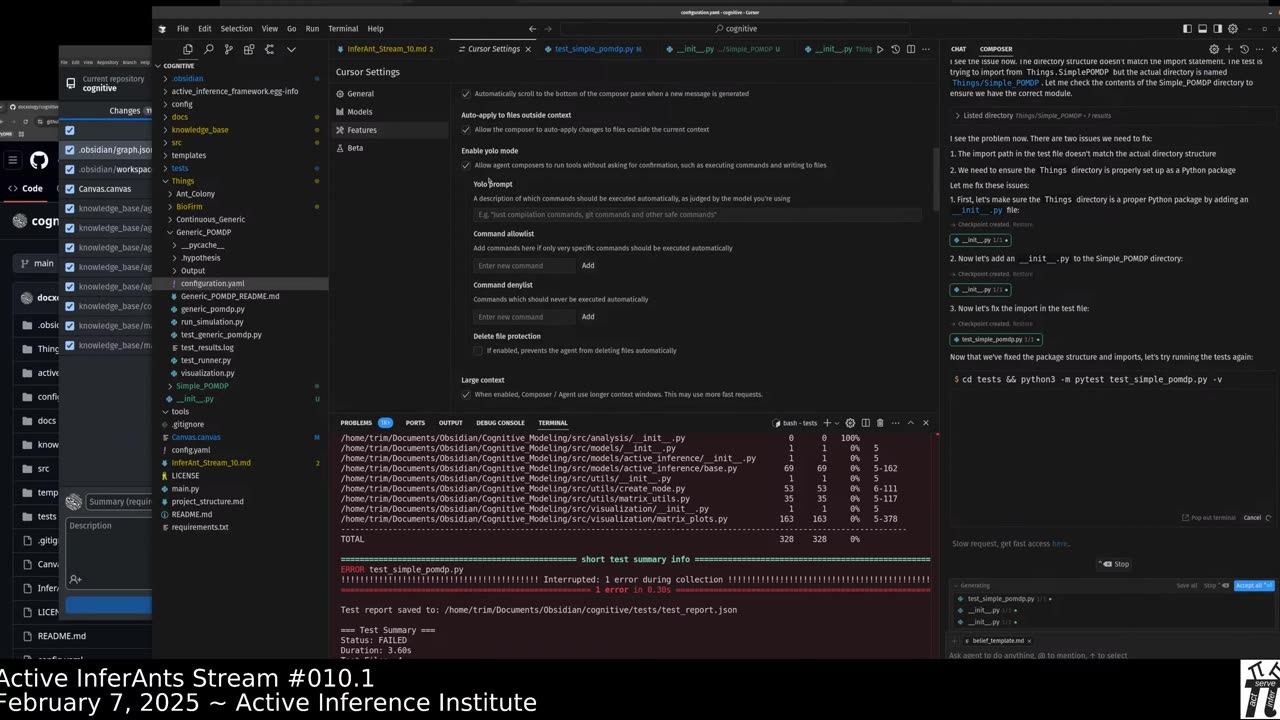The width and height of the screenshot is (1280, 720).
Task: Open the GitHub logo in the browser window
Action: click(39, 160)
